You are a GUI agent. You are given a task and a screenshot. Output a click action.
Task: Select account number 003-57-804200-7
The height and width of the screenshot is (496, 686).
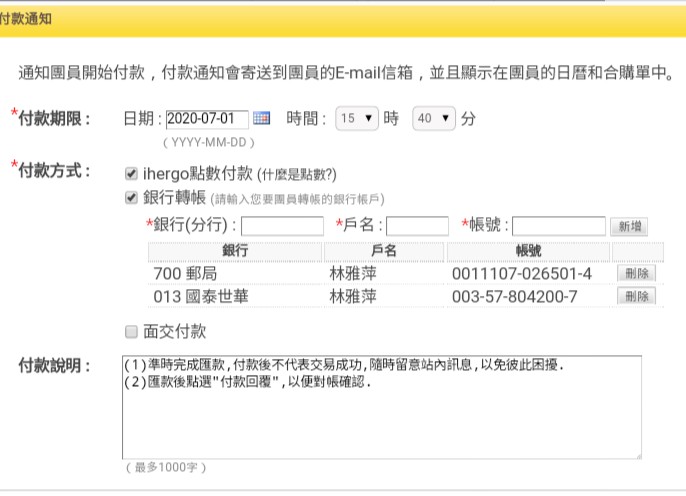514,297
